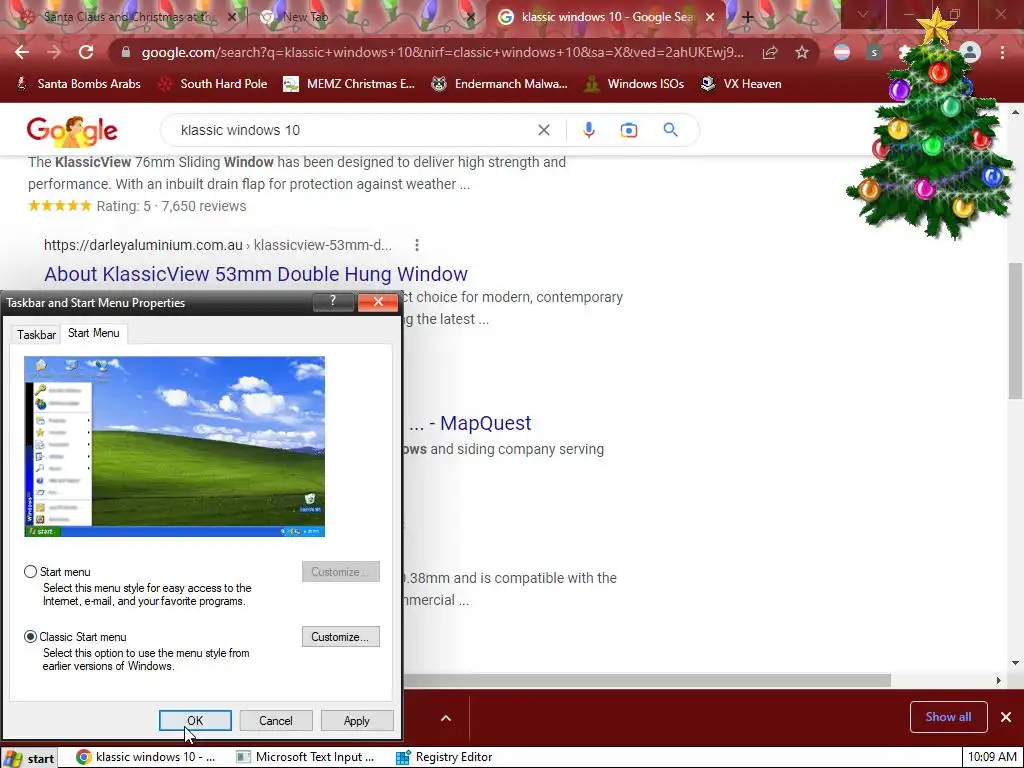Click the blue magnifier search icon

click(670, 130)
